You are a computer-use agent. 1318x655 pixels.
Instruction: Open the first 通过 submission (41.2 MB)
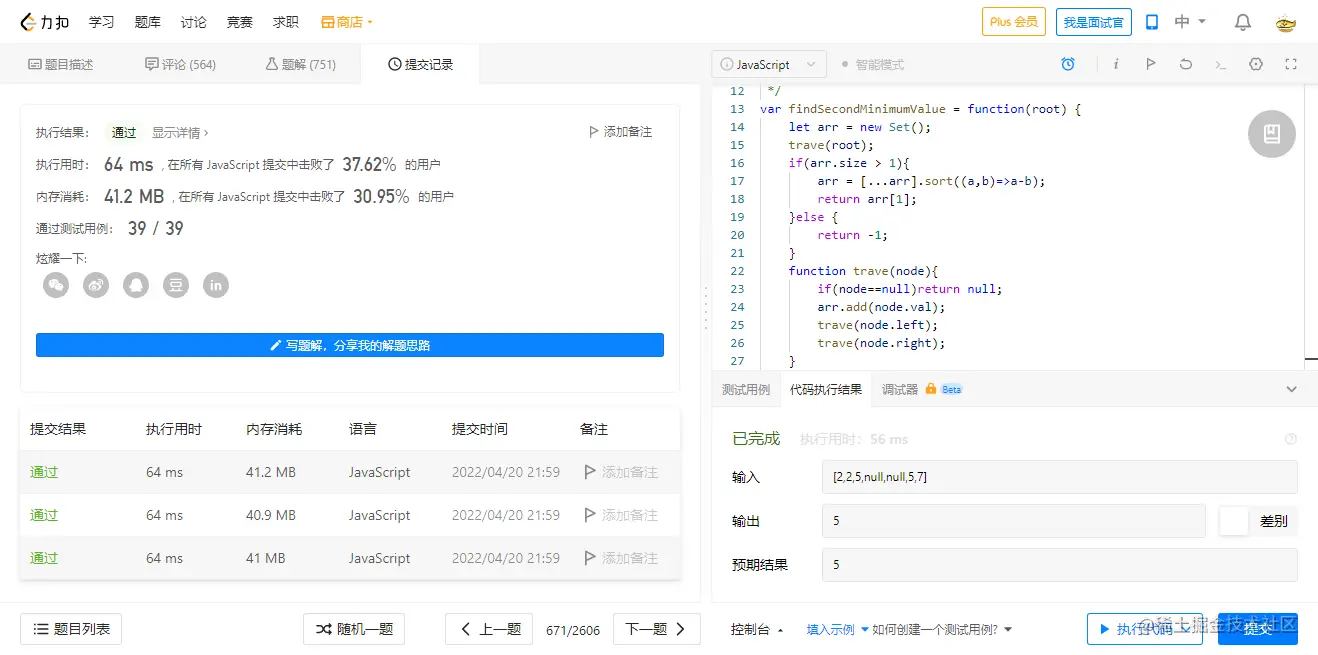pyautogui.click(x=44, y=472)
